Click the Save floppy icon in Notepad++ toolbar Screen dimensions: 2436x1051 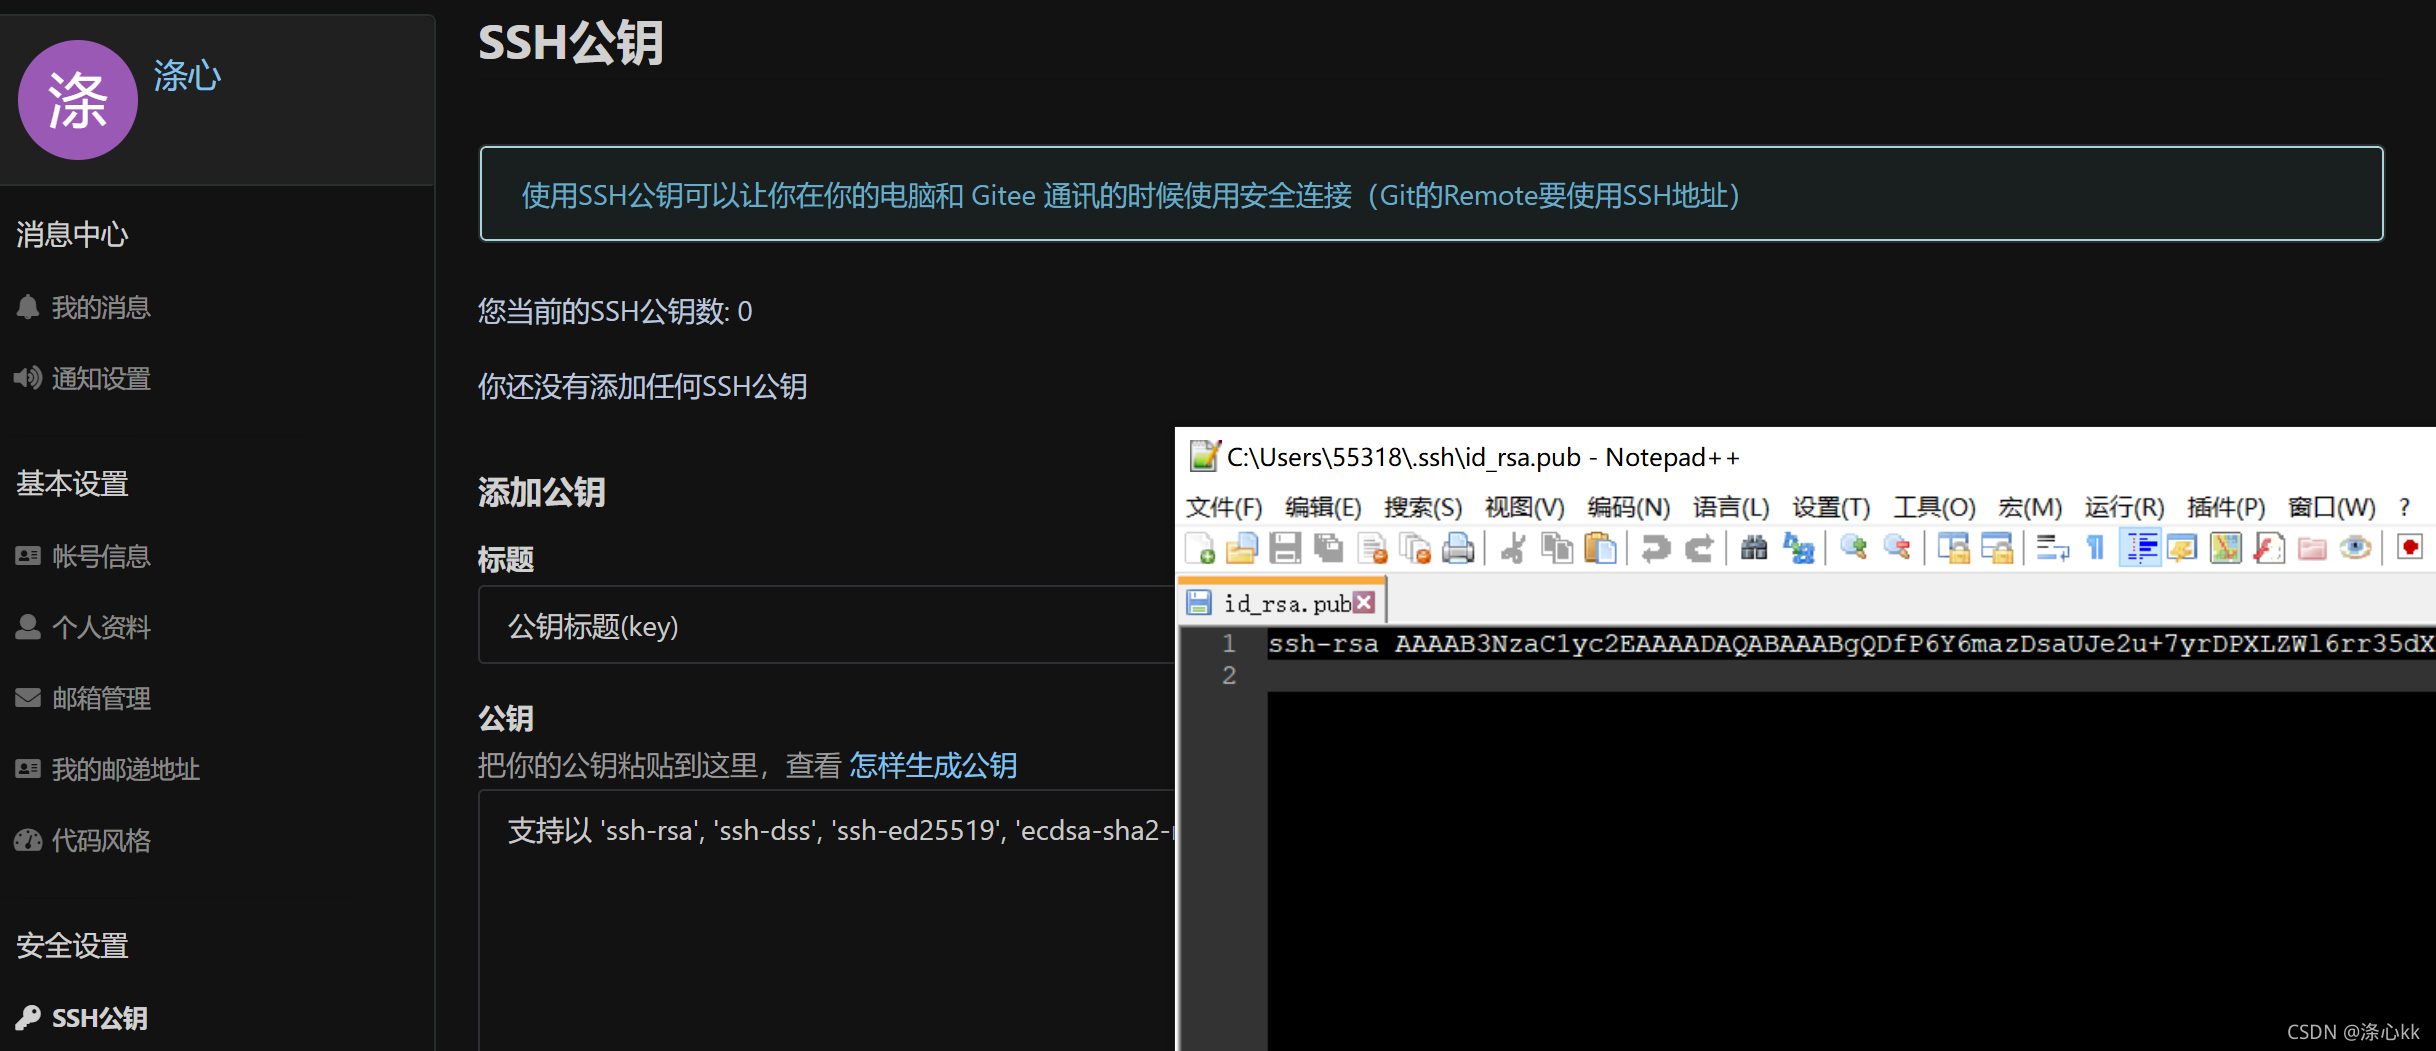[1285, 548]
